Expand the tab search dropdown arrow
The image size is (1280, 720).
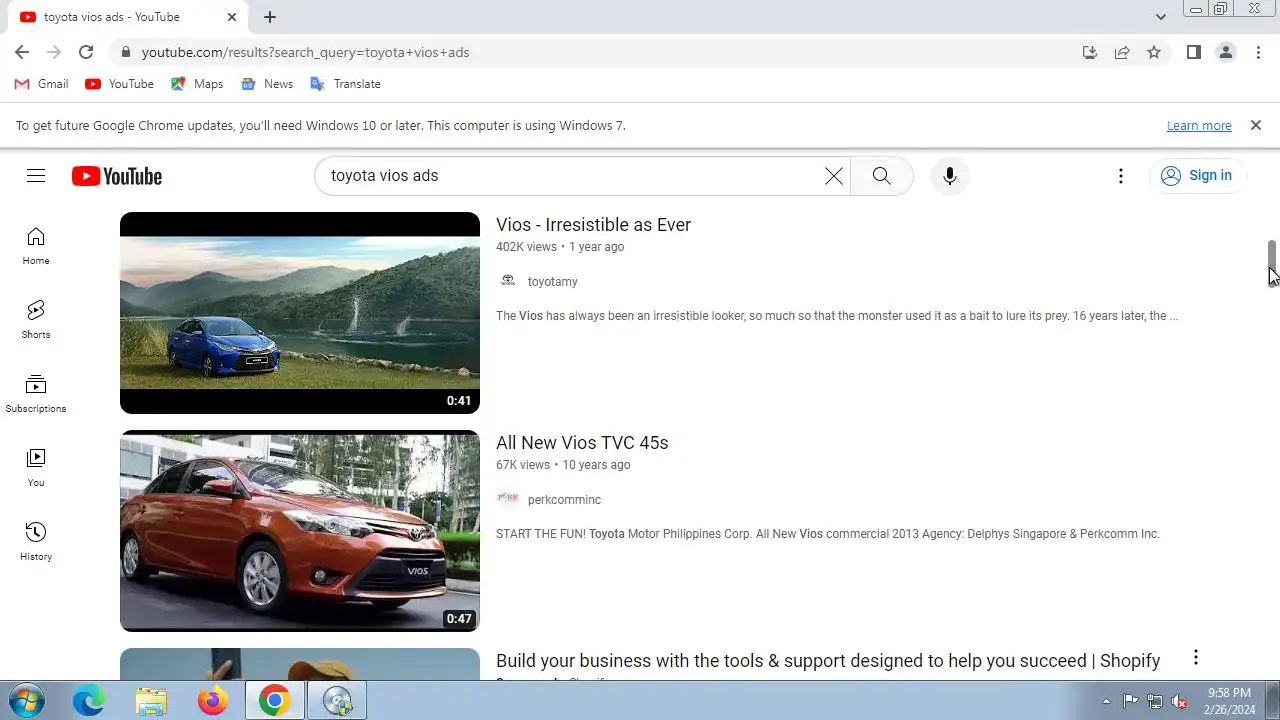[1160, 17]
